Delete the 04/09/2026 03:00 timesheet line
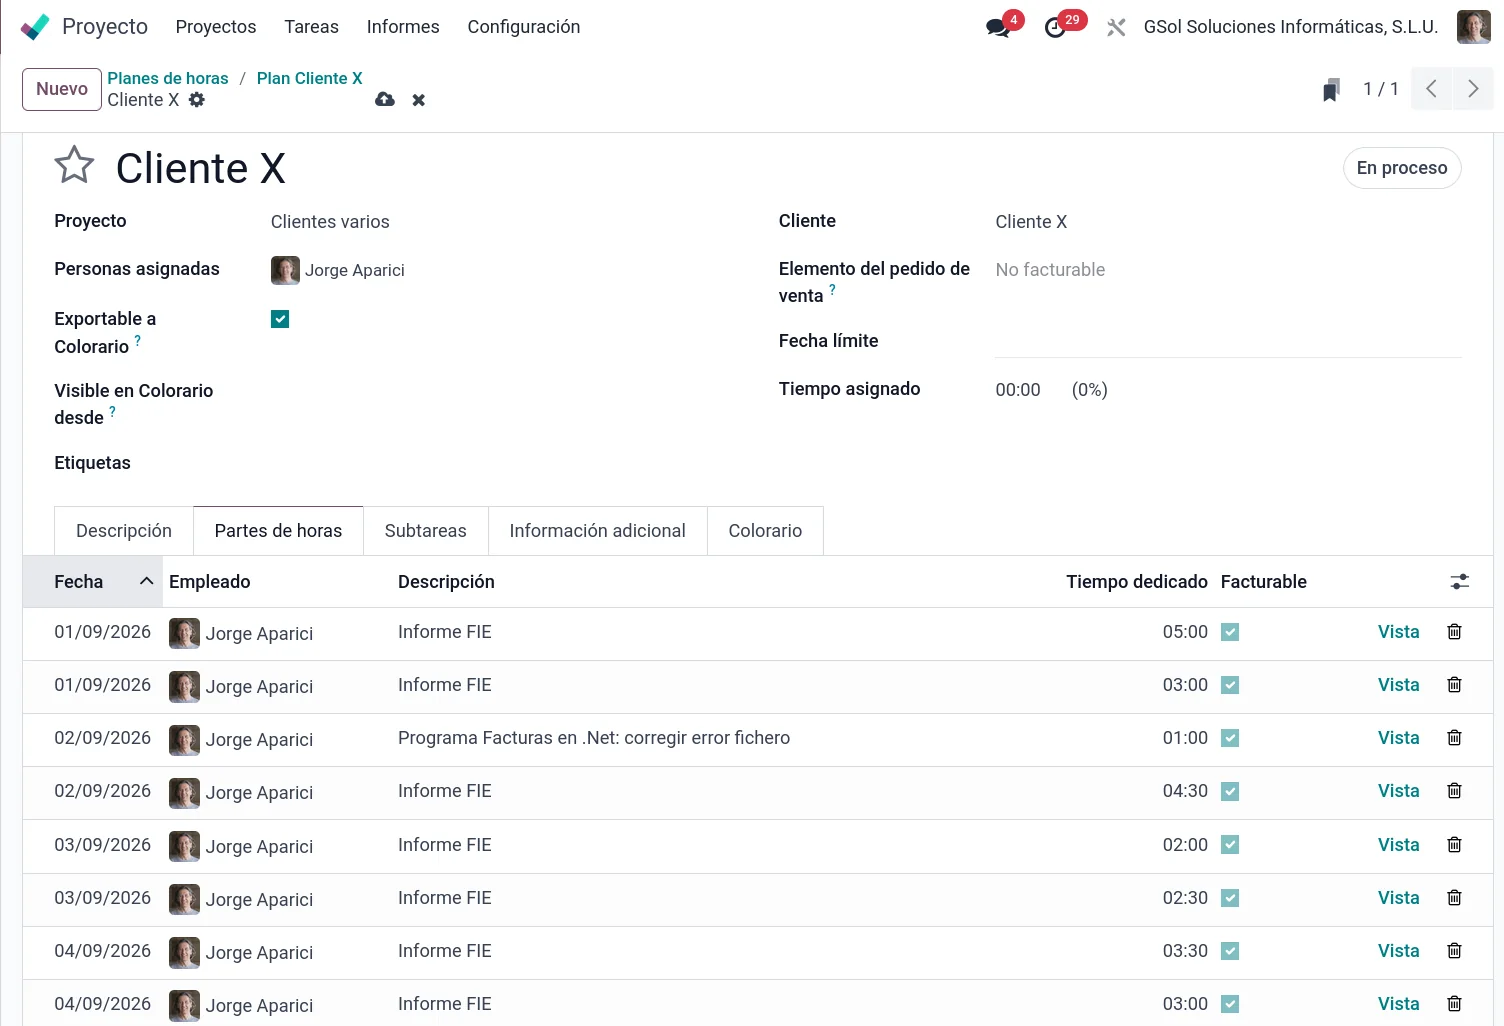 click(x=1455, y=1004)
